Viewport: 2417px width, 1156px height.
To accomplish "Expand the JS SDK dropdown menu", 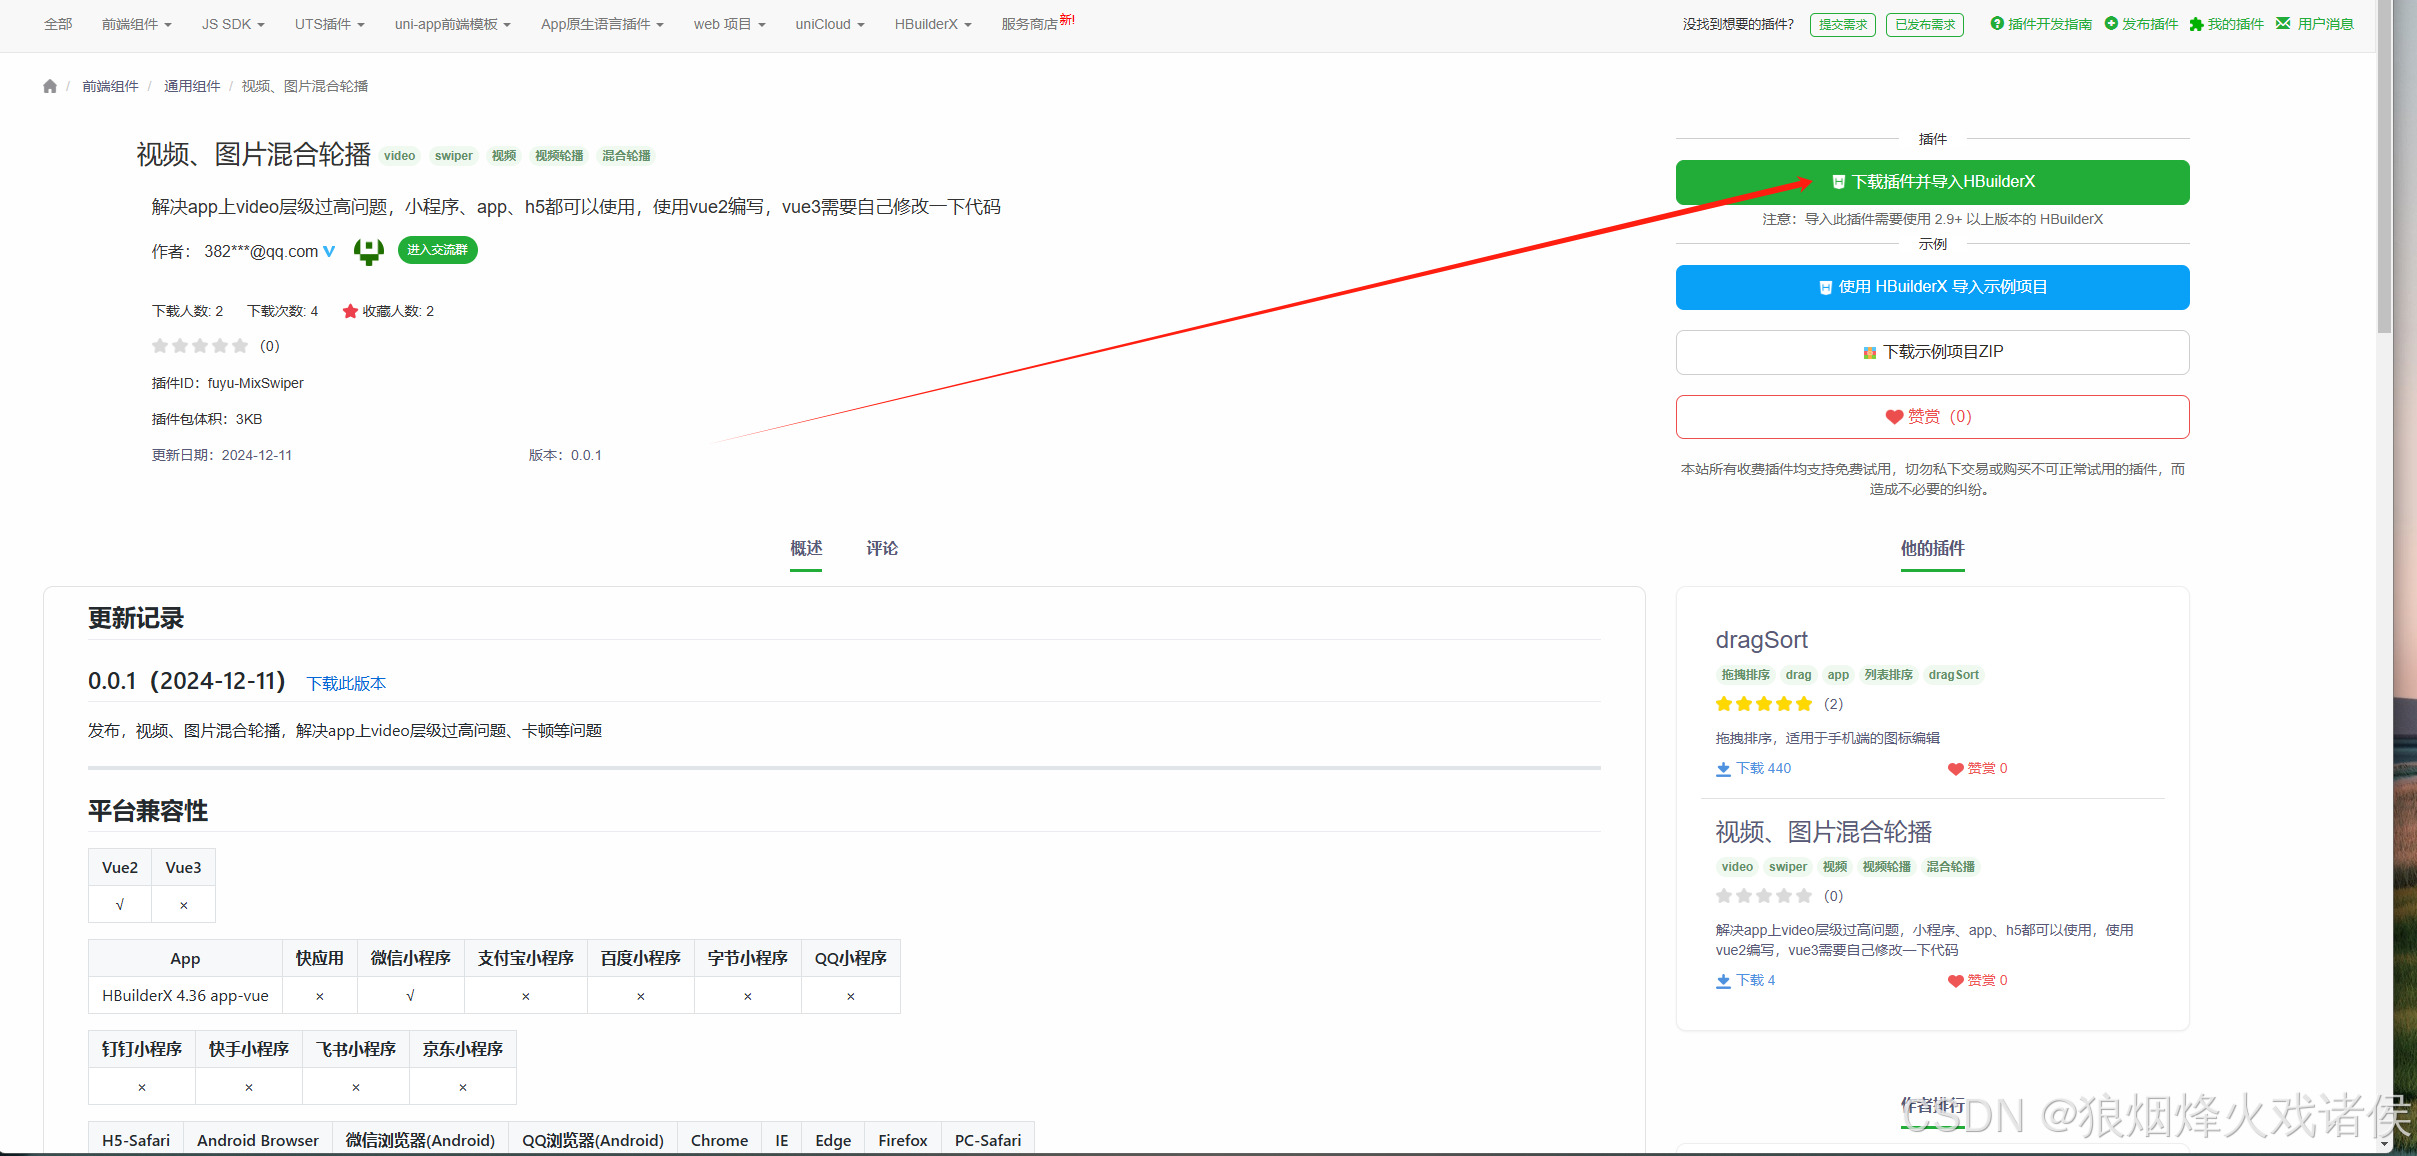I will (232, 24).
